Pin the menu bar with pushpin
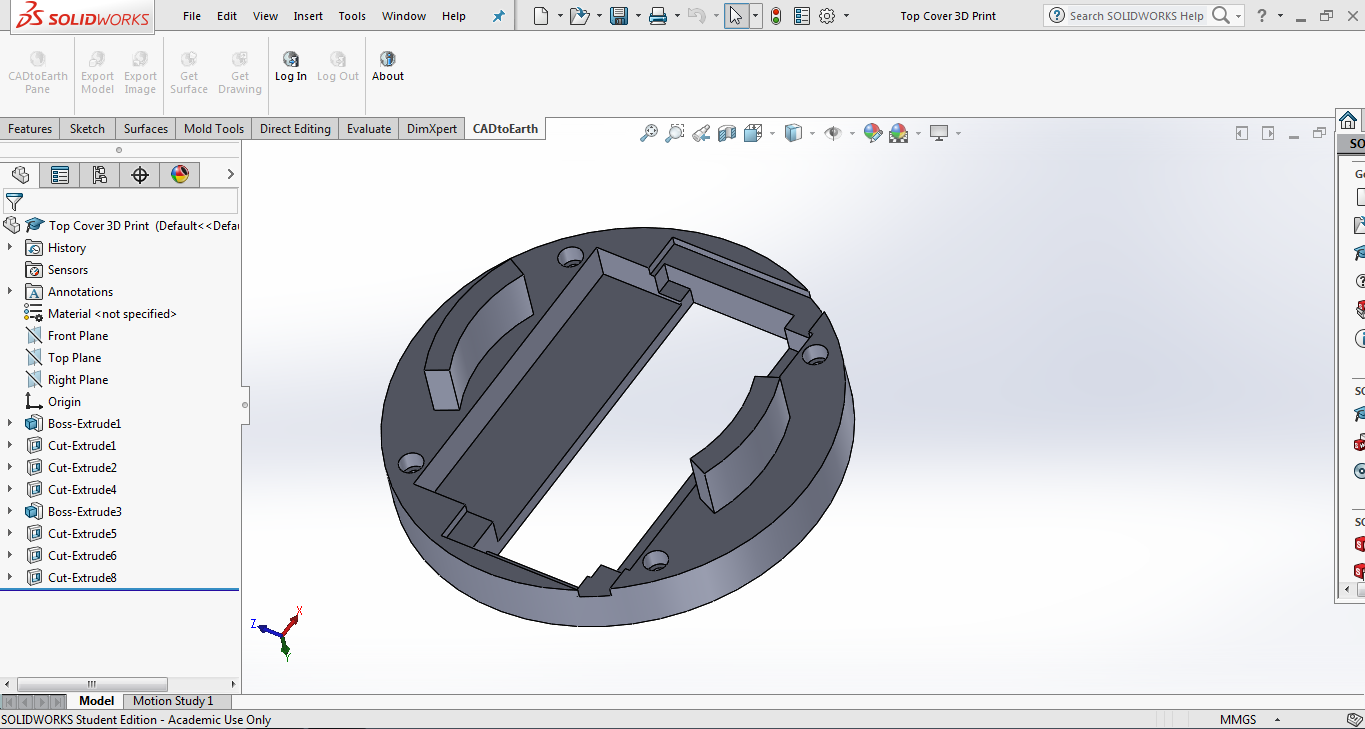This screenshot has width=1365, height=729. coord(499,16)
